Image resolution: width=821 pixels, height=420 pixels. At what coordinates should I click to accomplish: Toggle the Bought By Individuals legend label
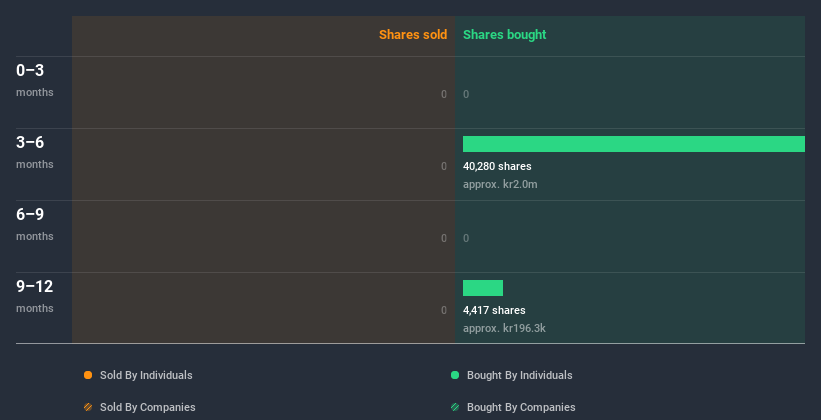pyautogui.click(x=519, y=375)
